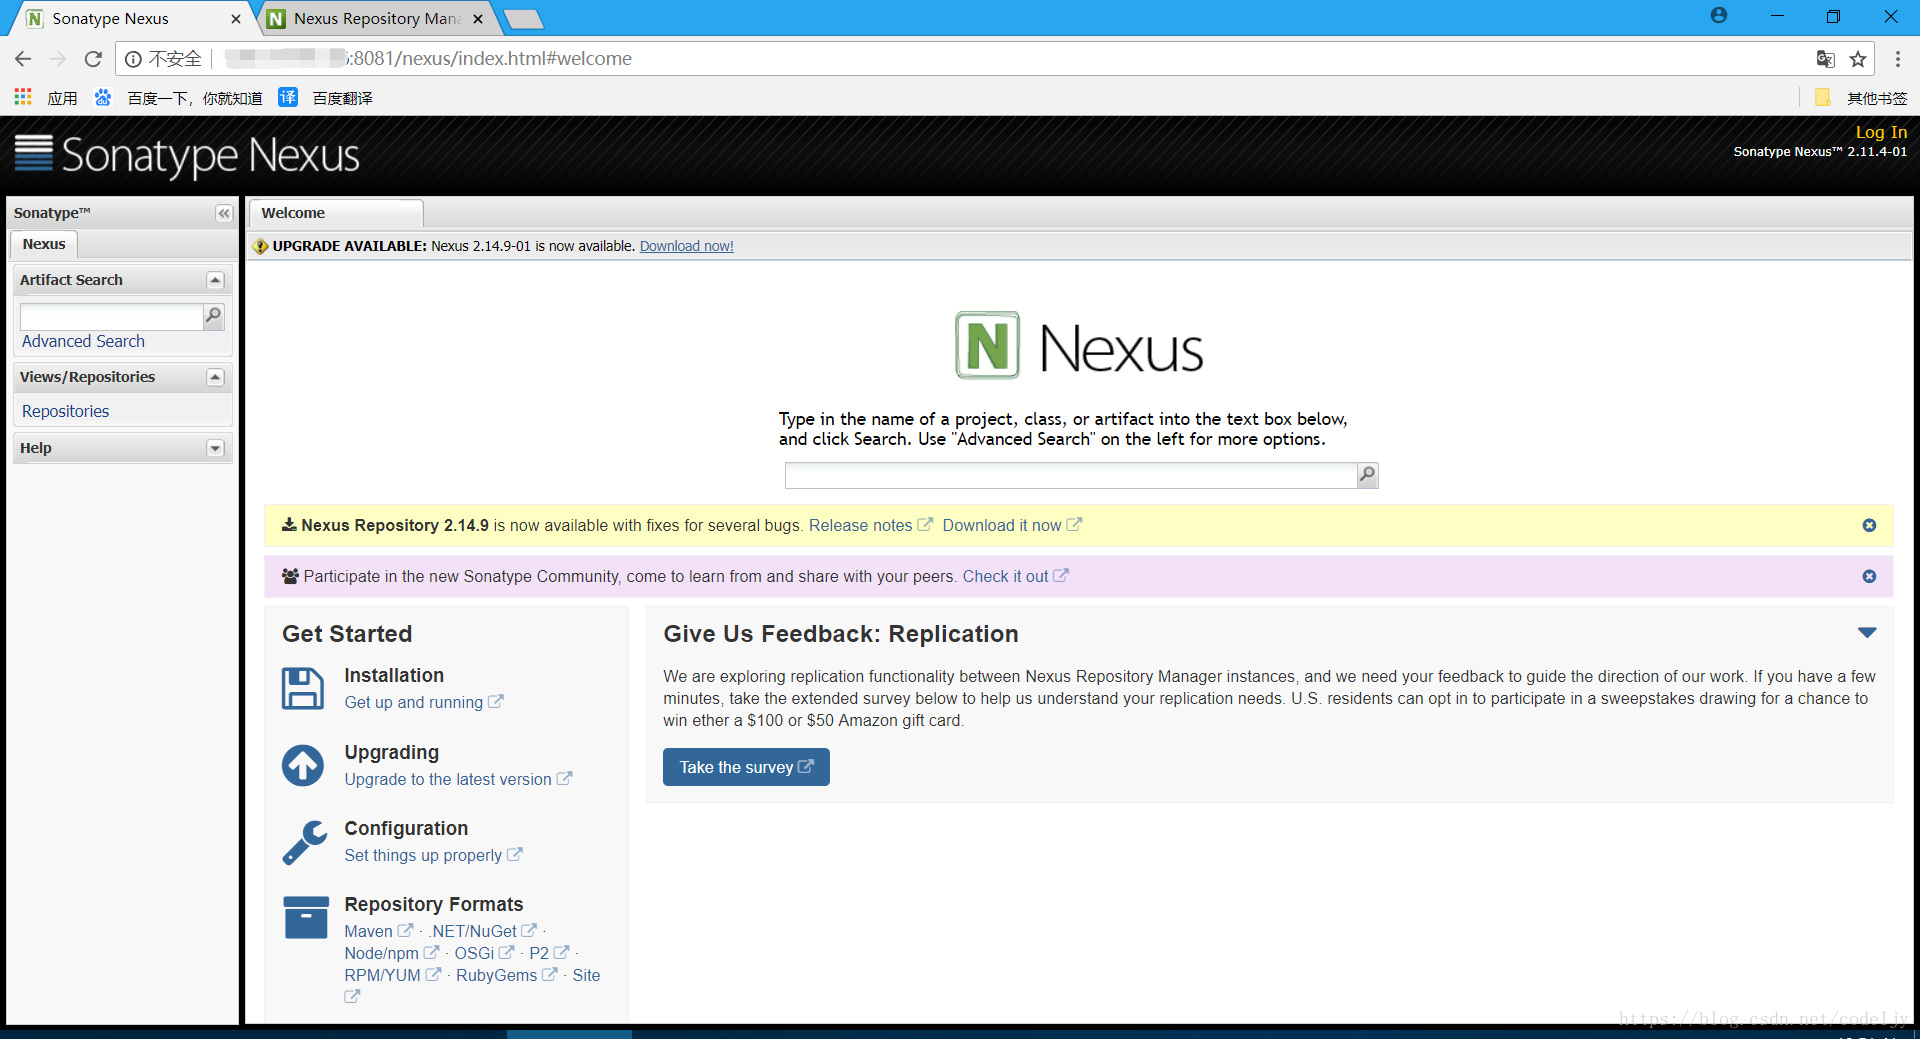Open the Site format link
1920x1039 pixels.
586,975
